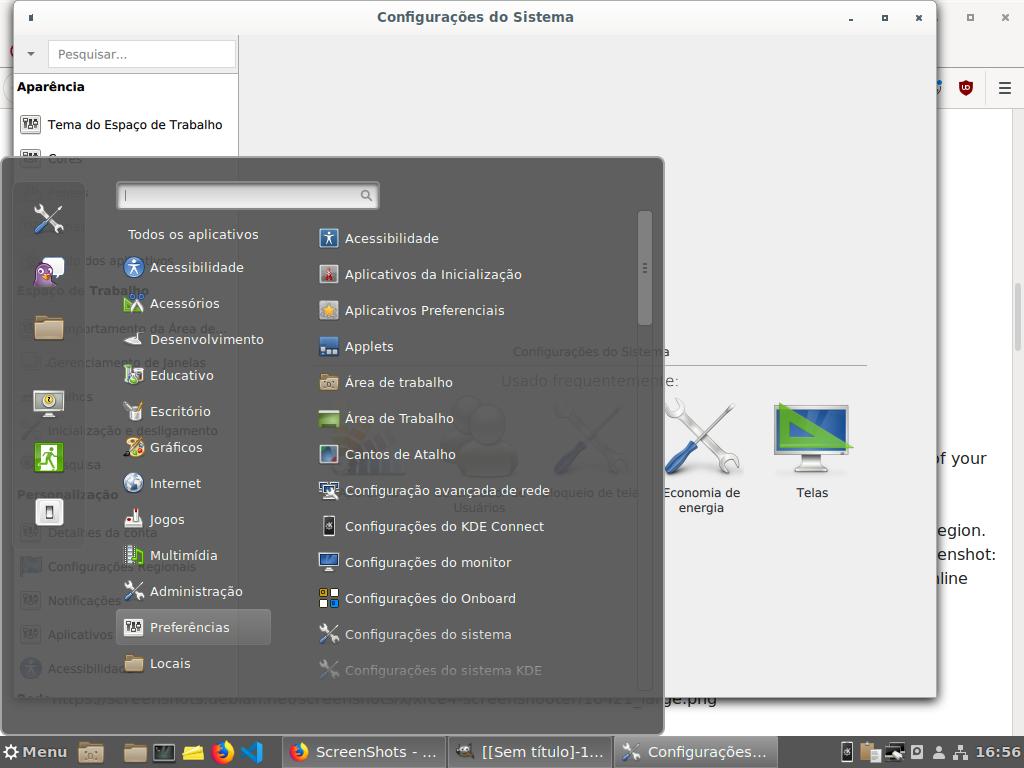Select Jogos category
The width and height of the screenshot is (1024, 768).
tap(193, 519)
